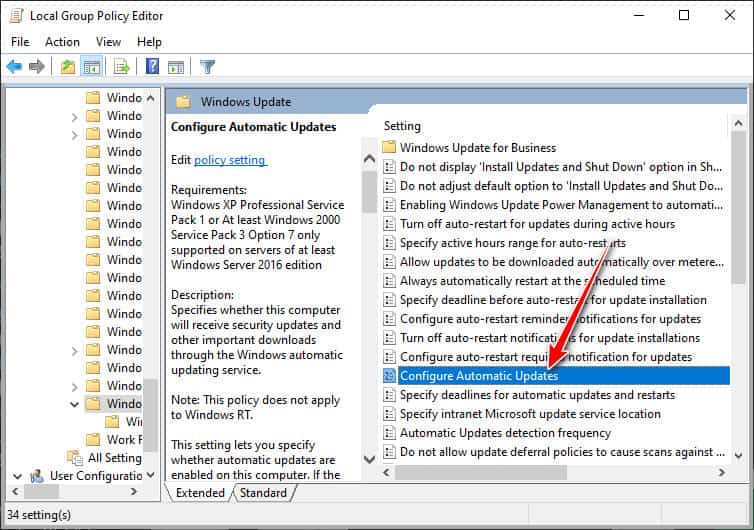
Task: Open the View menu
Action: click(108, 42)
